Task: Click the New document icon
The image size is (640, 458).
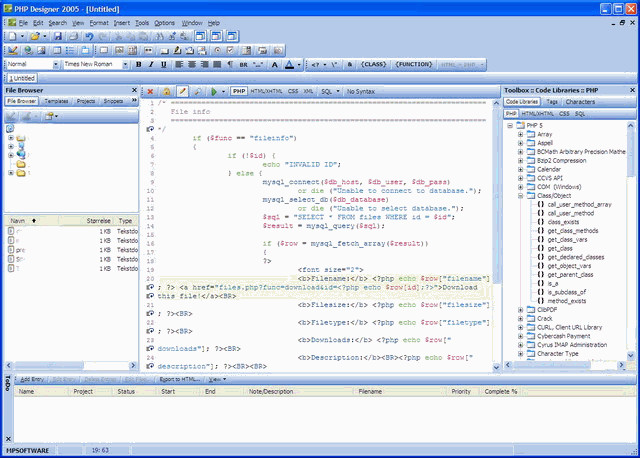Action: pyautogui.click(x=13, y=36)
